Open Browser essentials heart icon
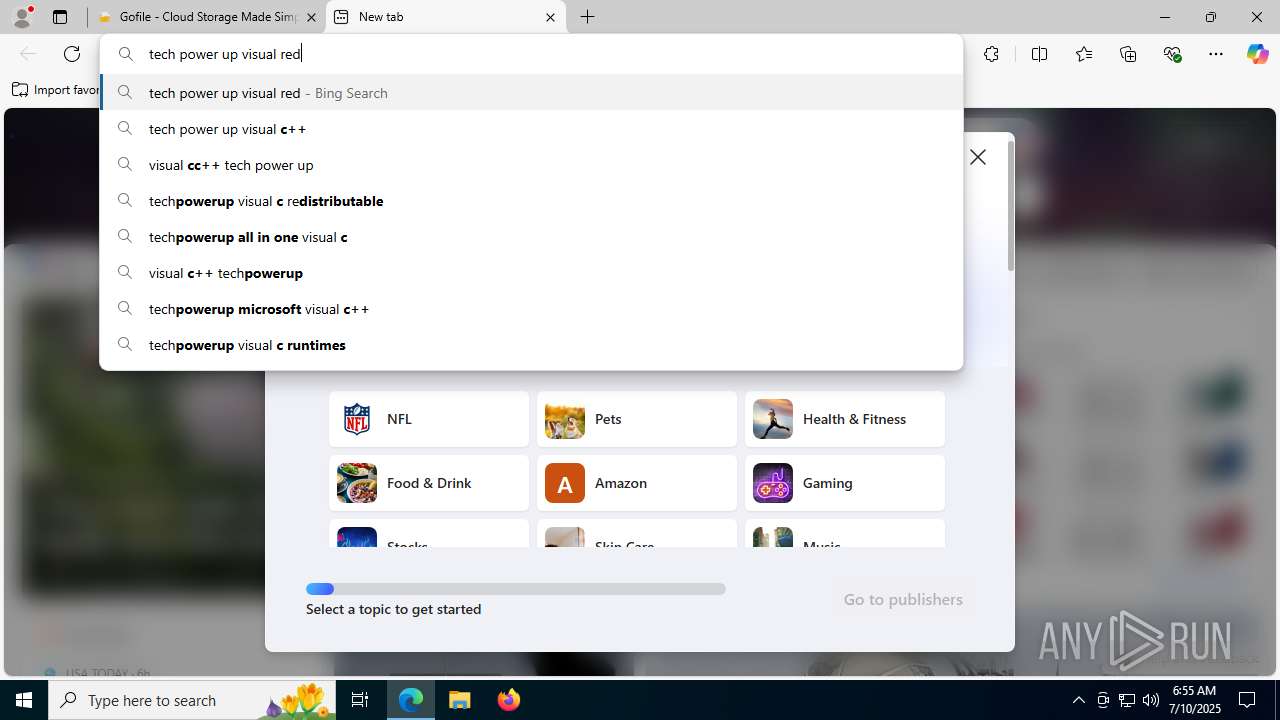 click(1172, 54)
